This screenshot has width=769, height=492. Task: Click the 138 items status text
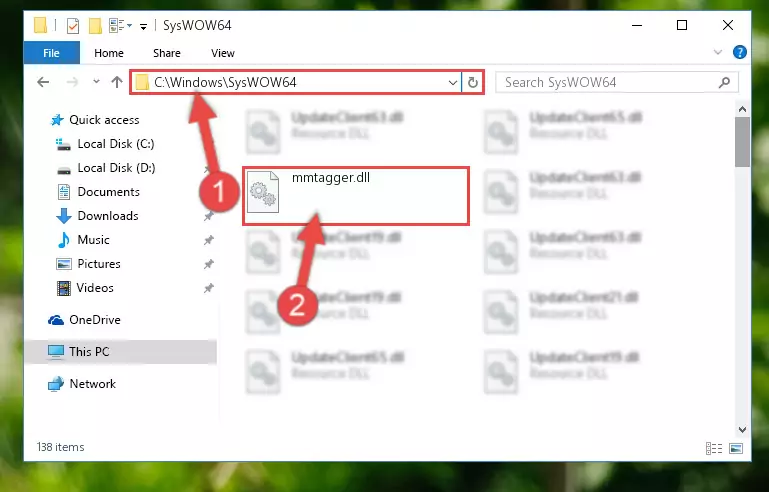point(60,447)
